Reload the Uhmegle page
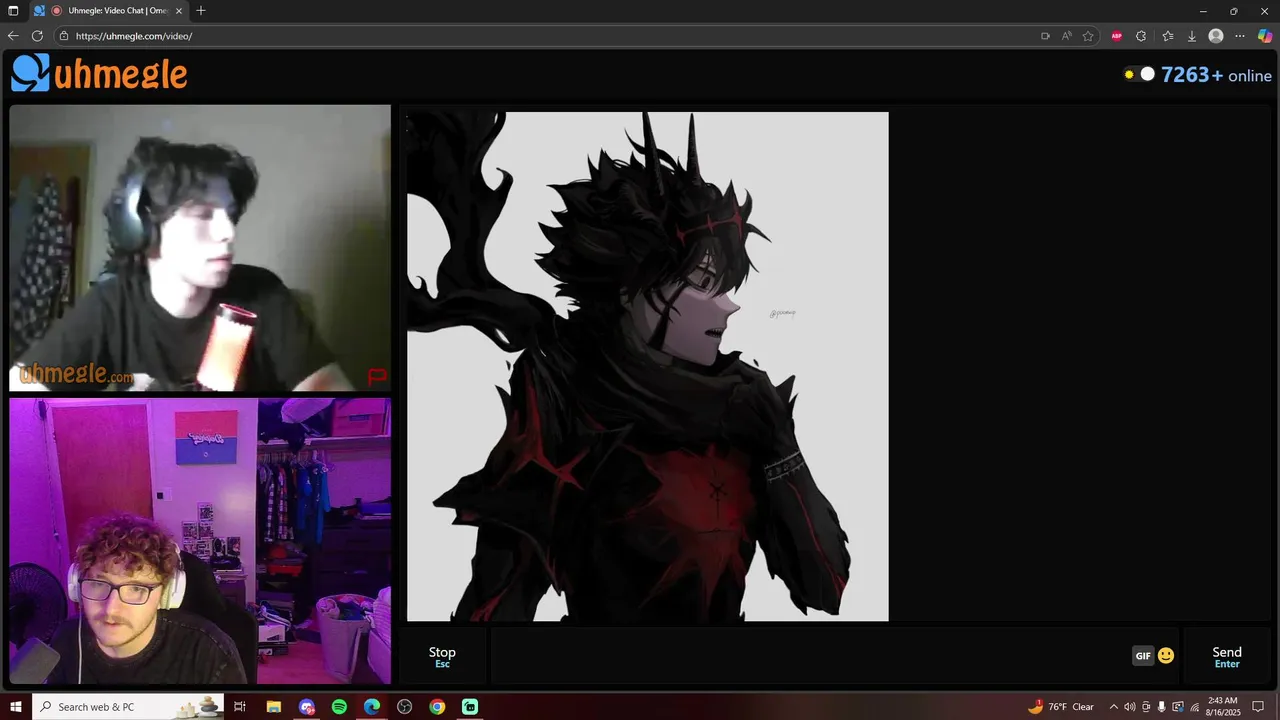This screenshot has width=1280, height=720. (37, 36)
